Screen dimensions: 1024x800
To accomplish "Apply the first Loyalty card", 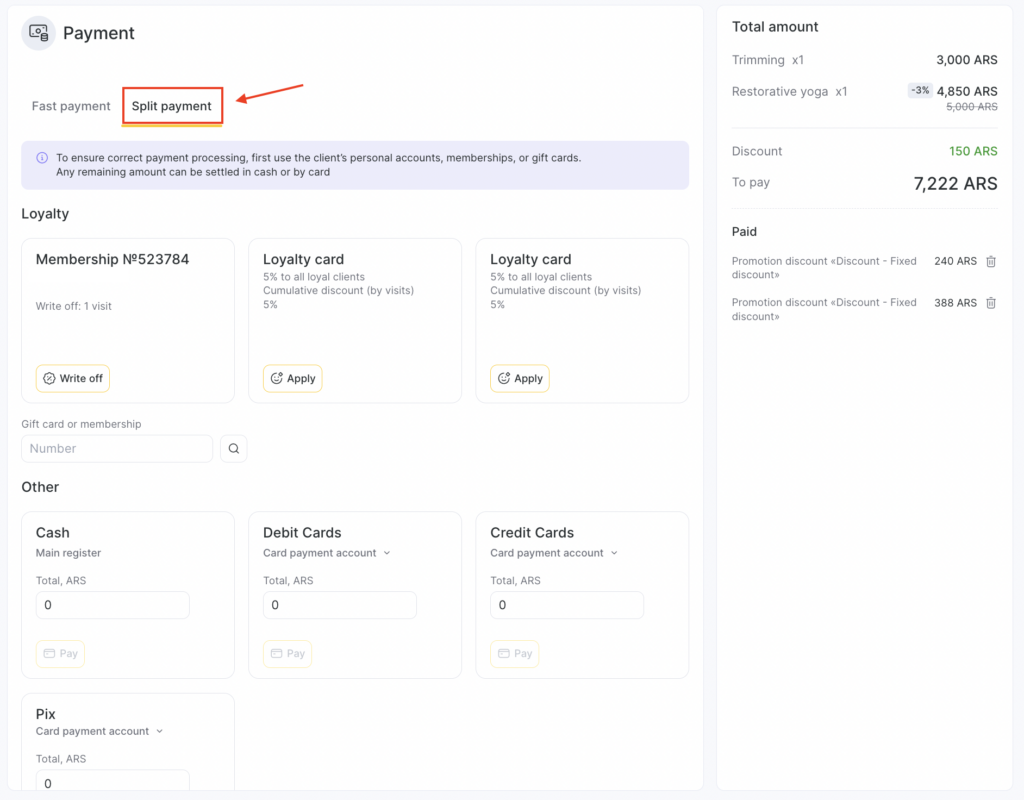I will coord(292,379).
